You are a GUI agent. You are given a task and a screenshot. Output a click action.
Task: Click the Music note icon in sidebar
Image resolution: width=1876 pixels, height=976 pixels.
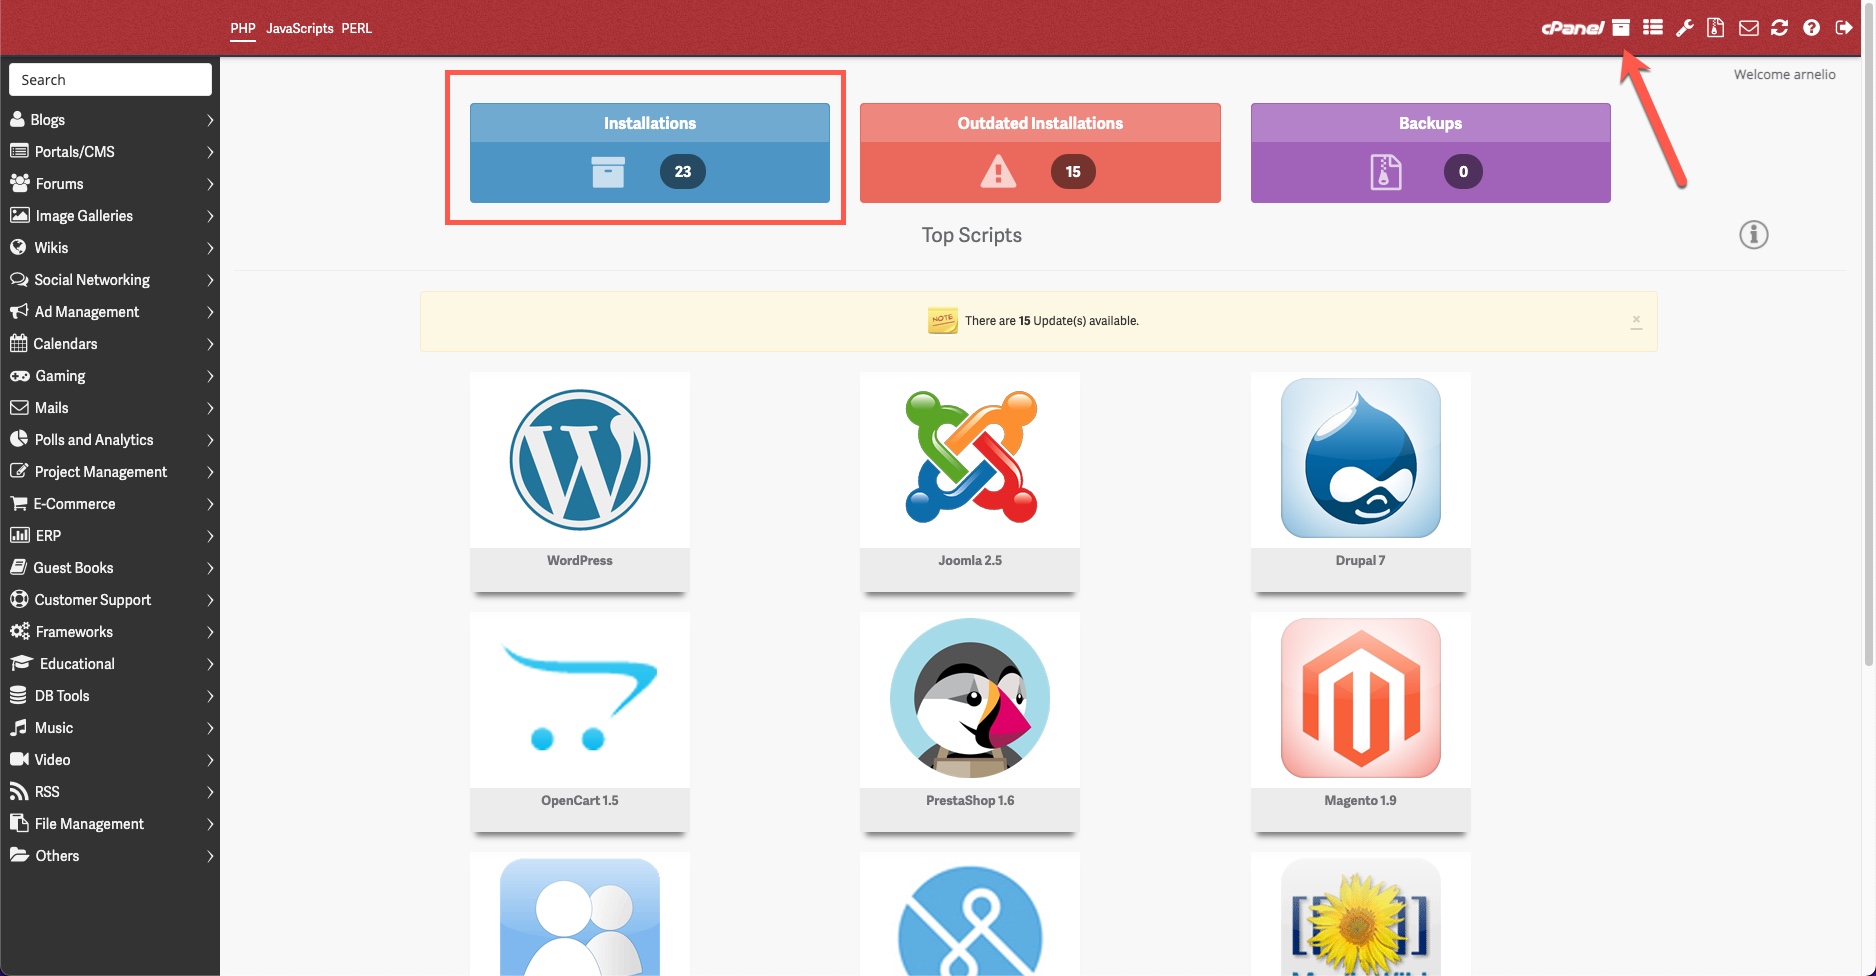pyautogui.click(x=18, y=727)
